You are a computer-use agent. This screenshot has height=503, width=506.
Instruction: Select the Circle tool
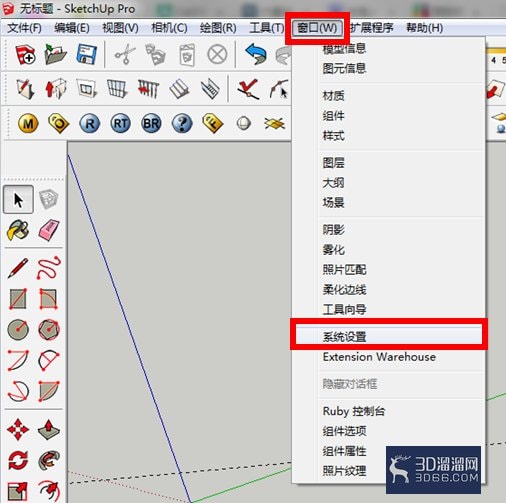click(18, 329)
